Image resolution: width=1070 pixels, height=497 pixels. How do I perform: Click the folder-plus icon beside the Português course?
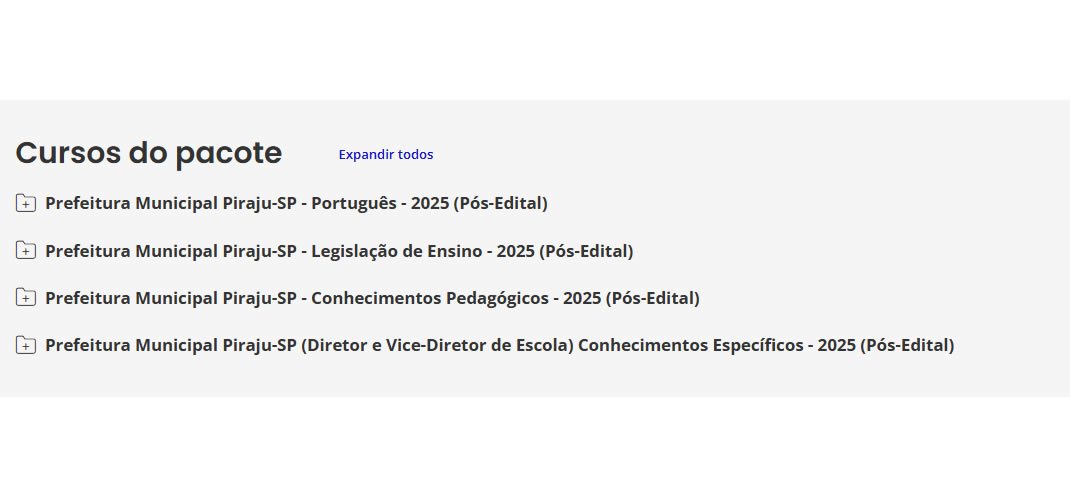point(26,204)
